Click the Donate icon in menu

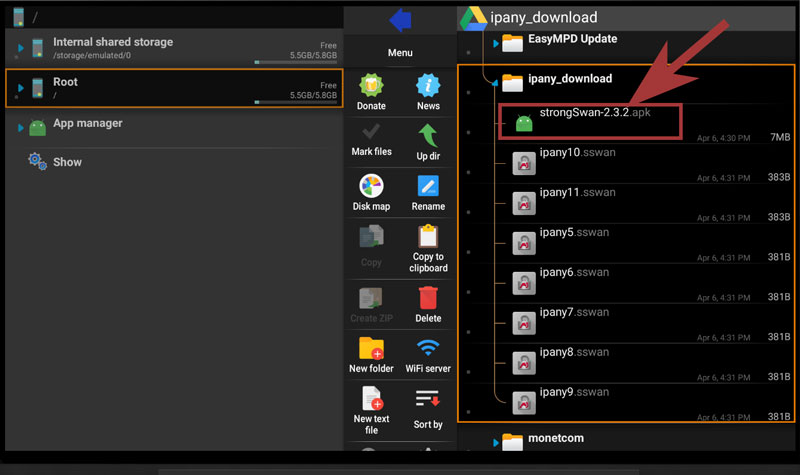371,88
